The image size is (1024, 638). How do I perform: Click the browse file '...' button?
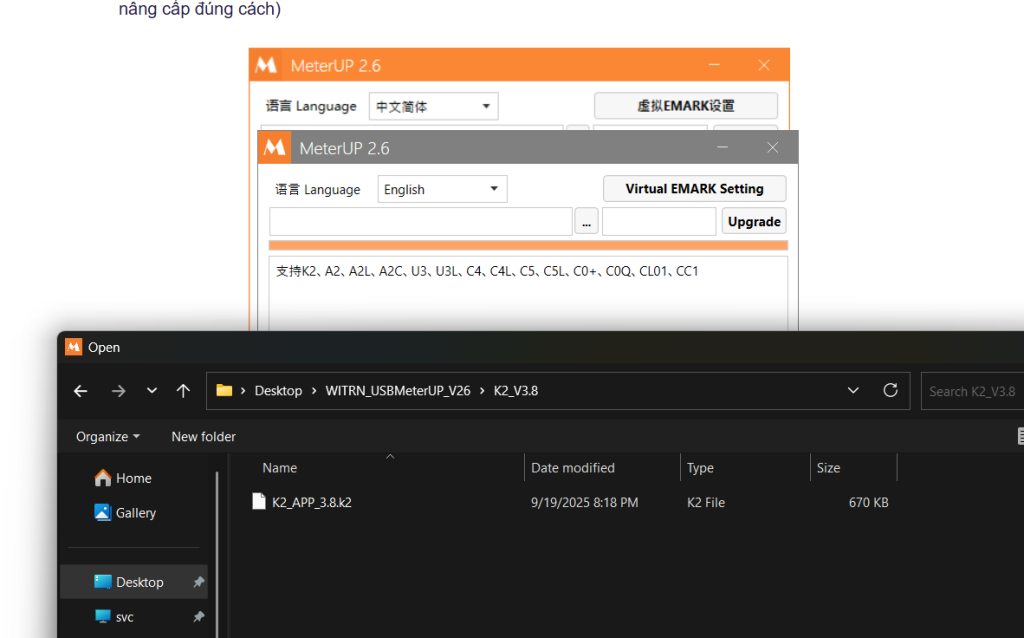point(587,222)
